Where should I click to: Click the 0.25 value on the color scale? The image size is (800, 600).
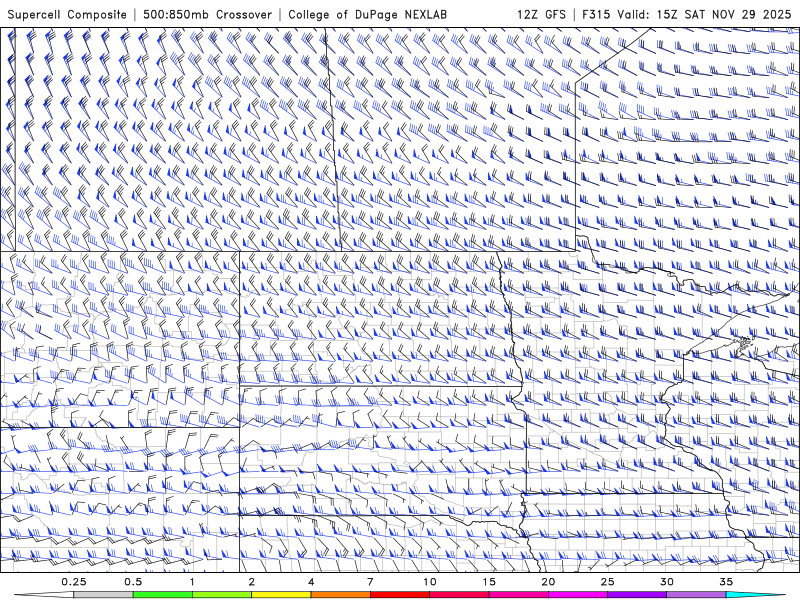(x=74, y=582)
